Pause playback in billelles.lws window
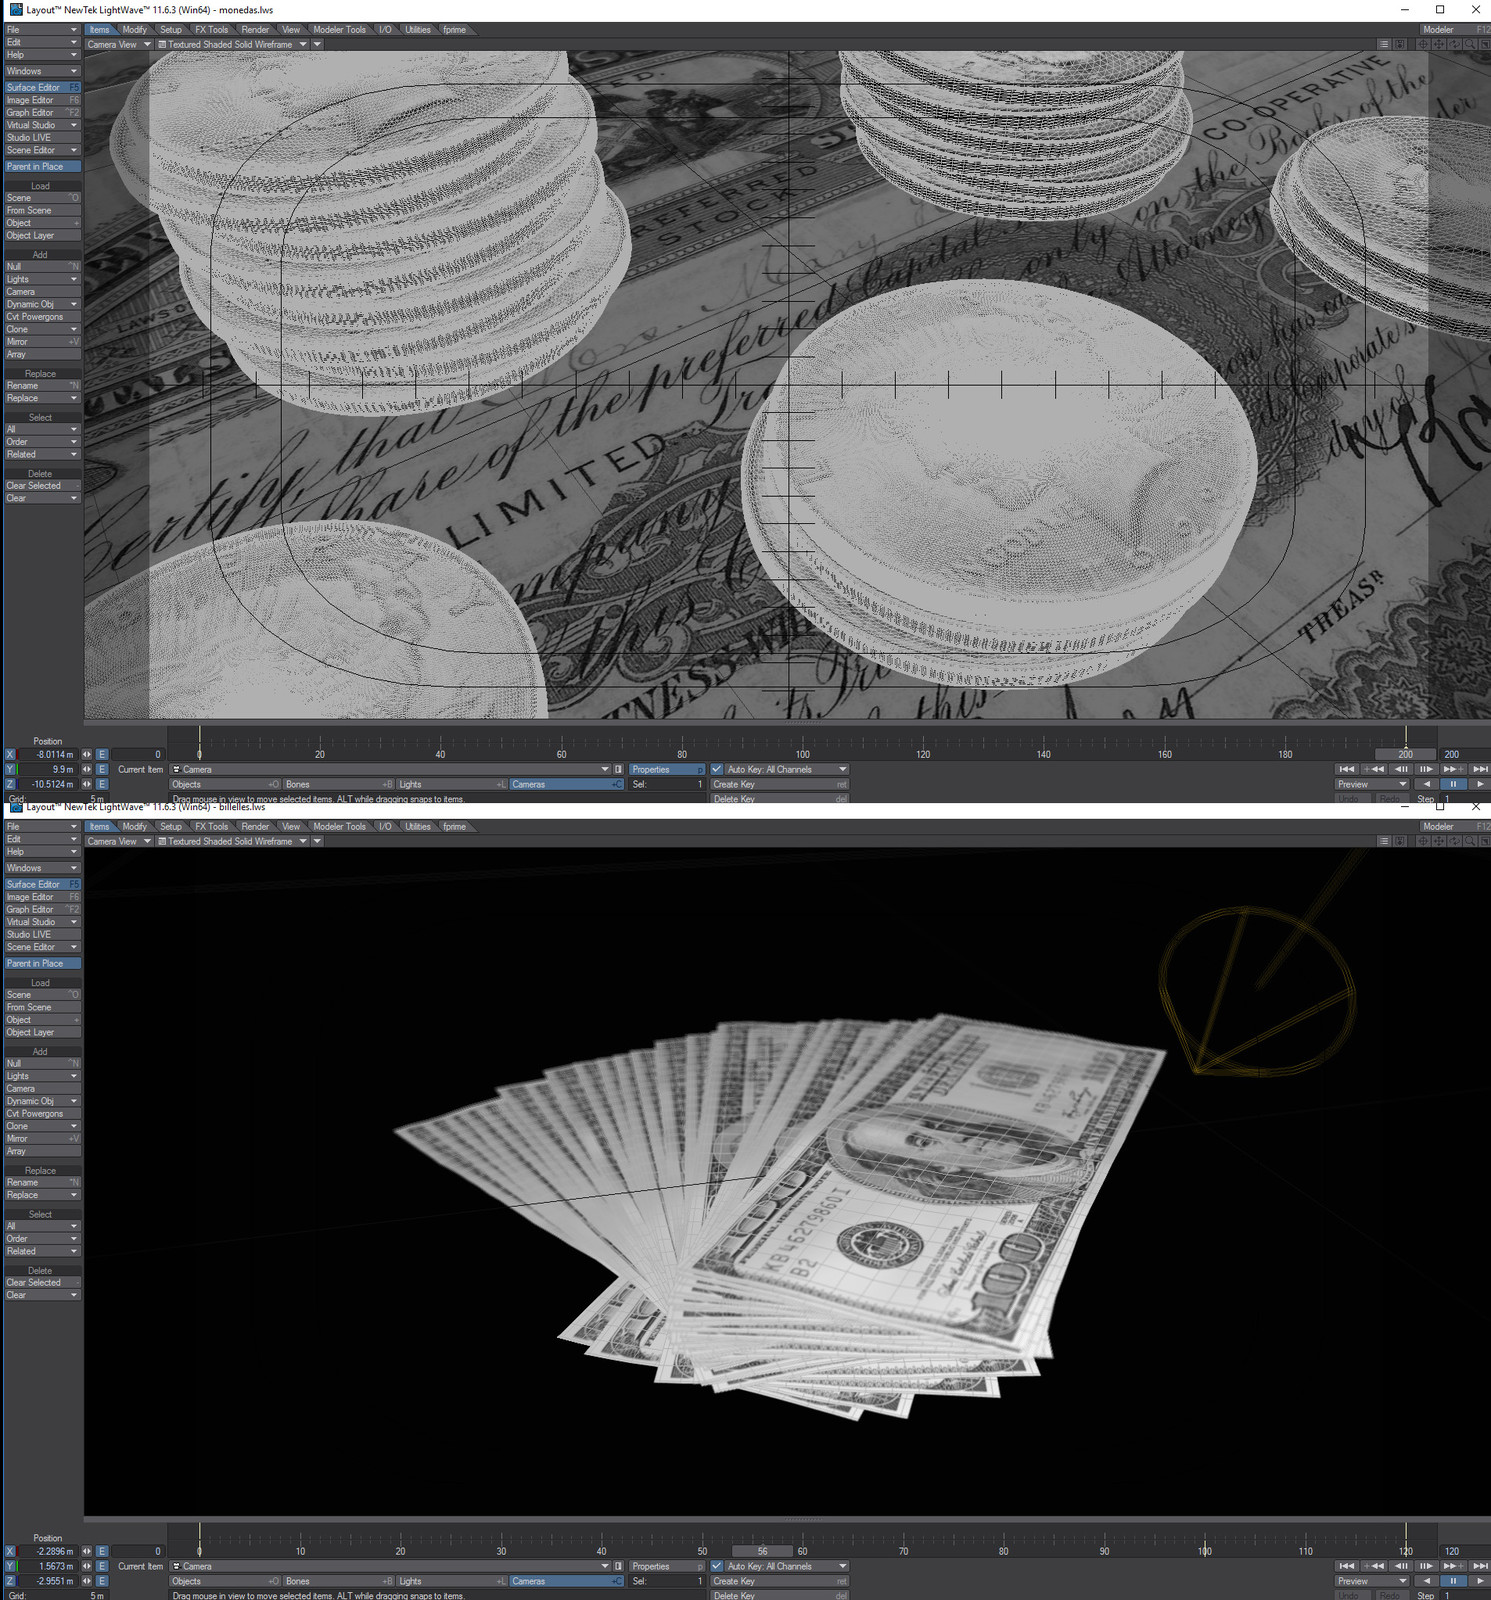This screenshot has height=1600, width=1491. coord(1453,1581)
